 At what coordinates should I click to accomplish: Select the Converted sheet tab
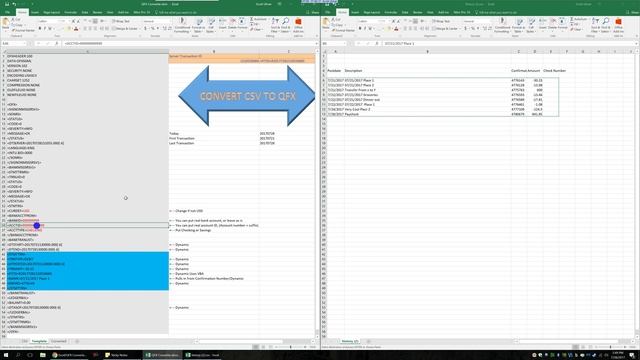point(59,341)
